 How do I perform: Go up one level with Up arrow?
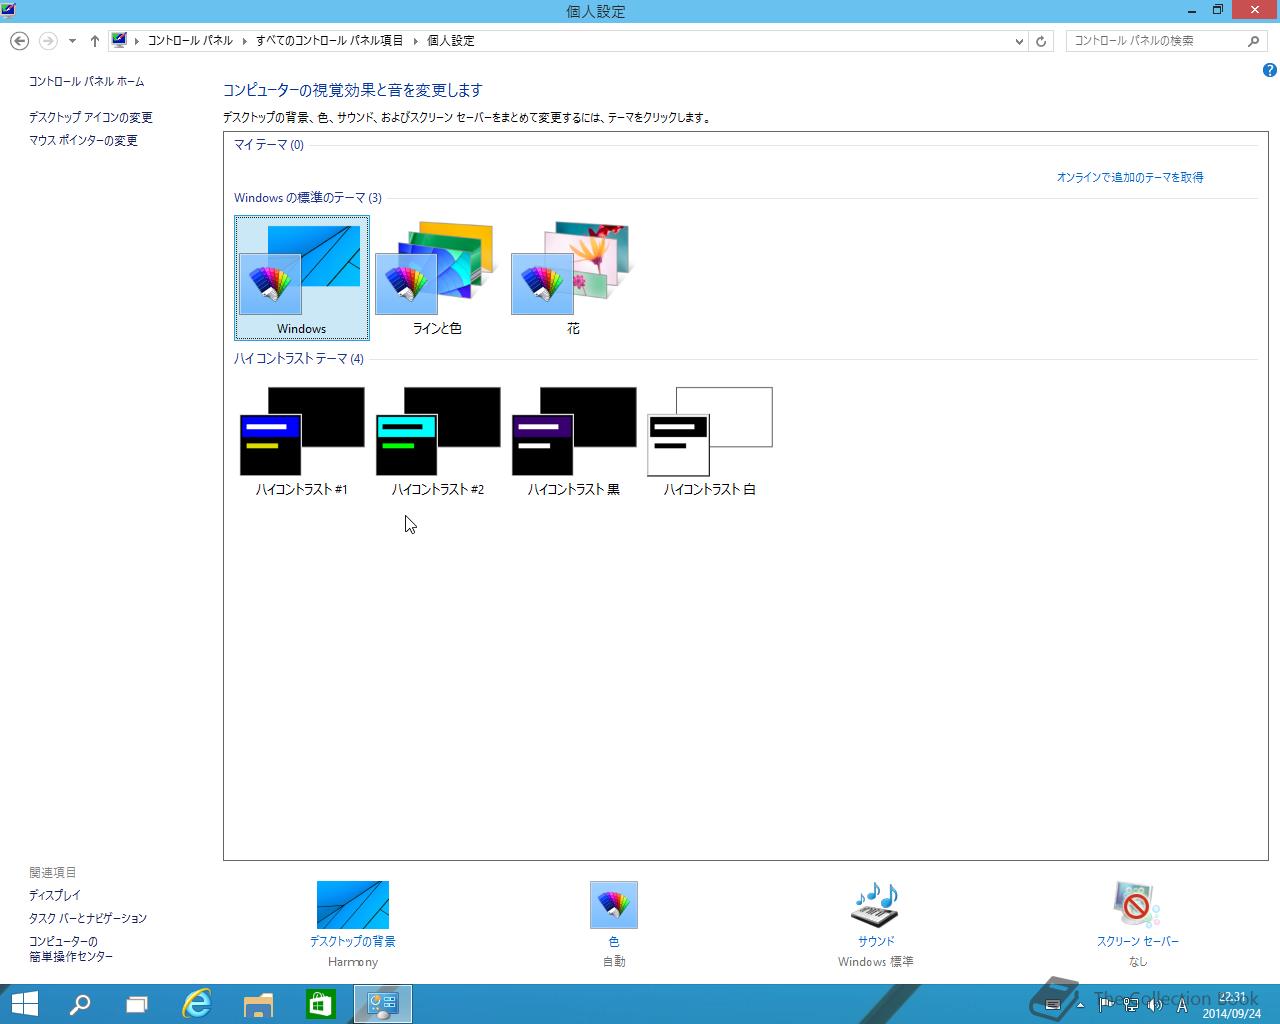click(94, 41)
